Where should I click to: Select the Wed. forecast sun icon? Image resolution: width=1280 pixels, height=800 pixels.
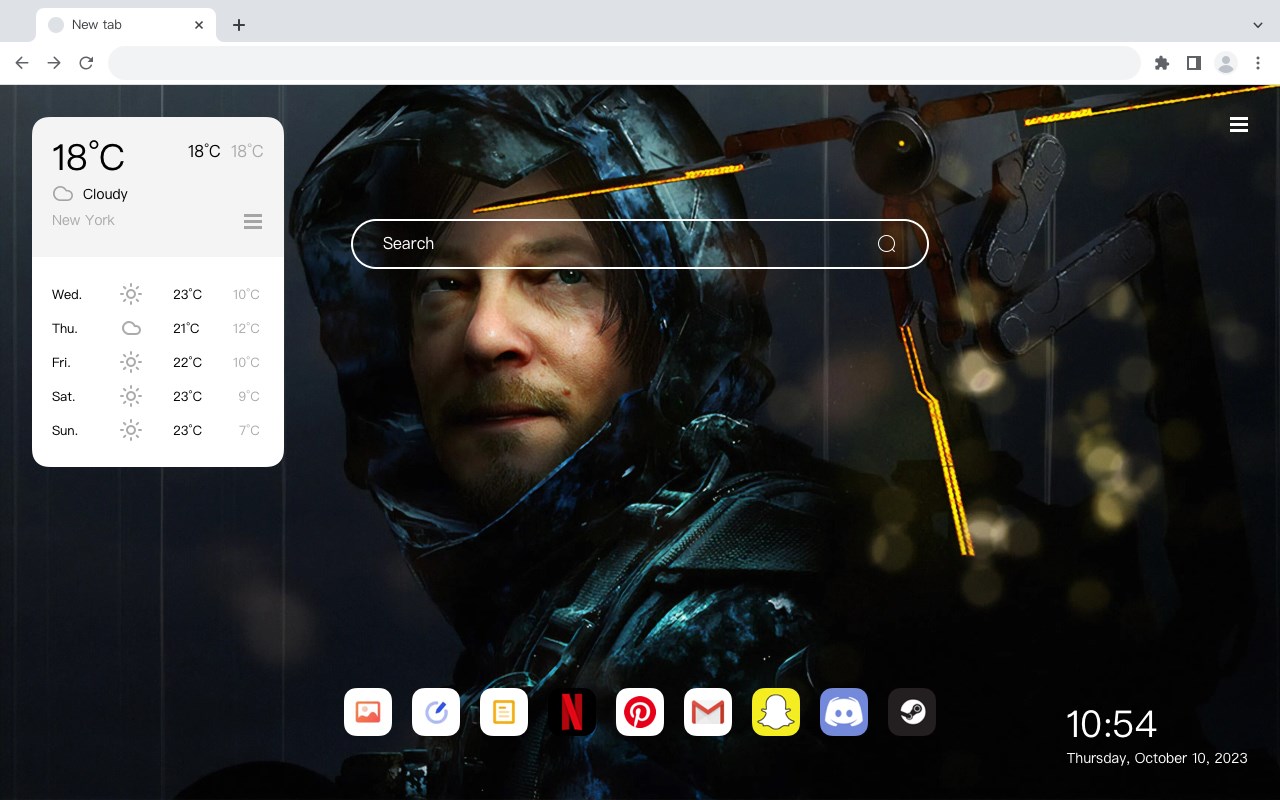(x=131, y=294)
